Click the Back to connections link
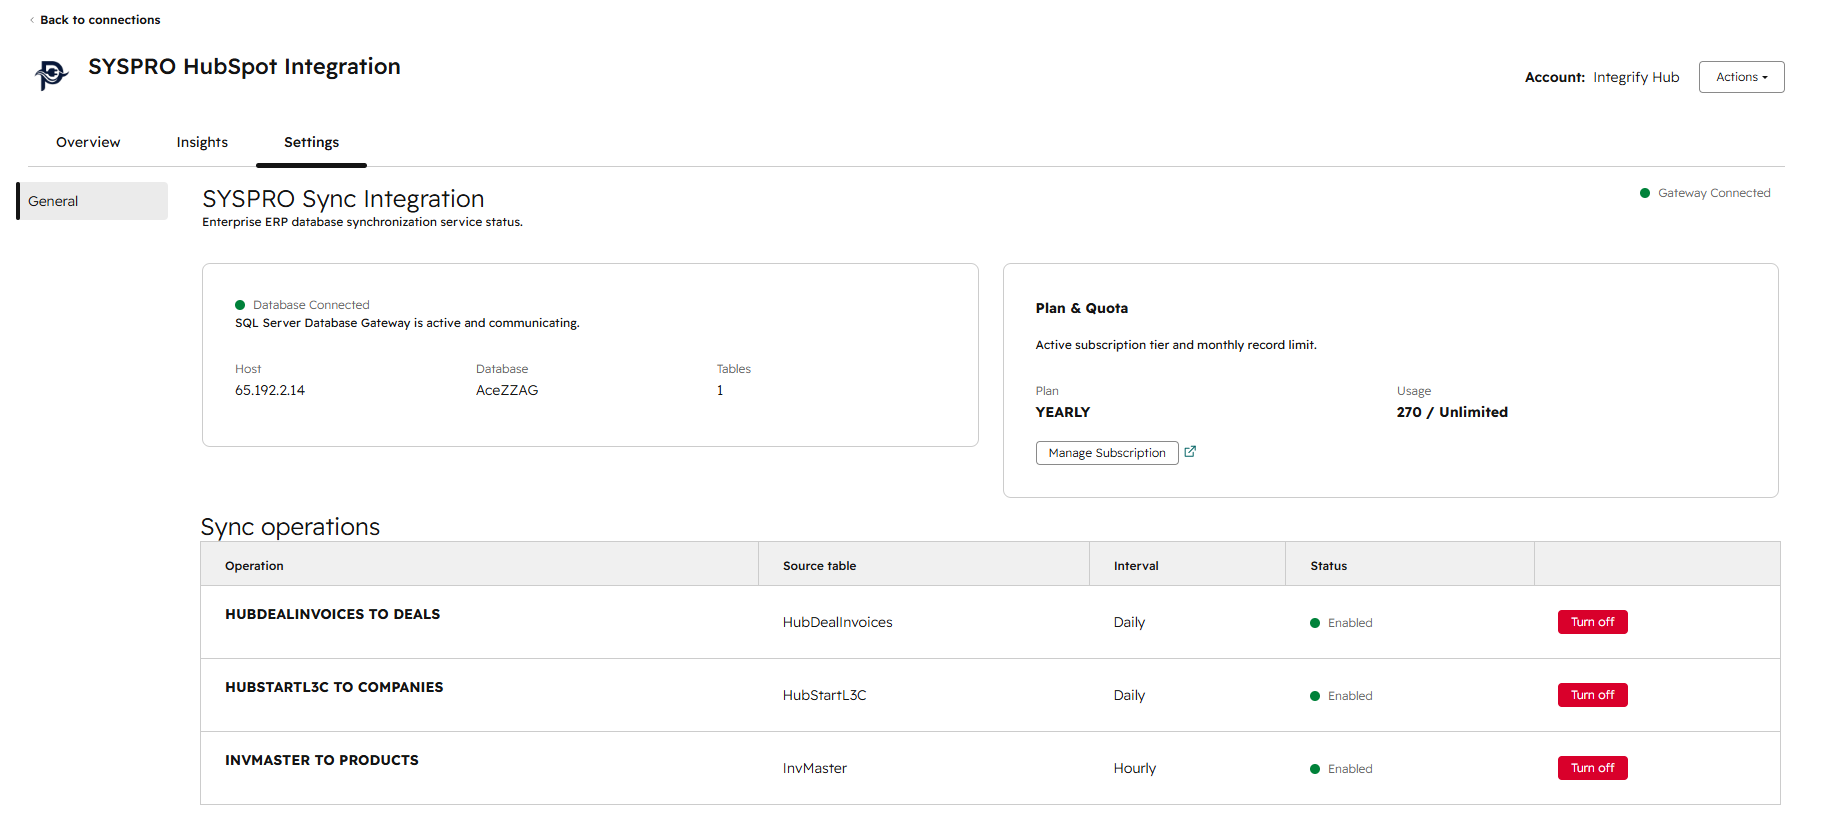This screenshot has height=836, width=1822. pyautogui.click(x=95, y=20)
